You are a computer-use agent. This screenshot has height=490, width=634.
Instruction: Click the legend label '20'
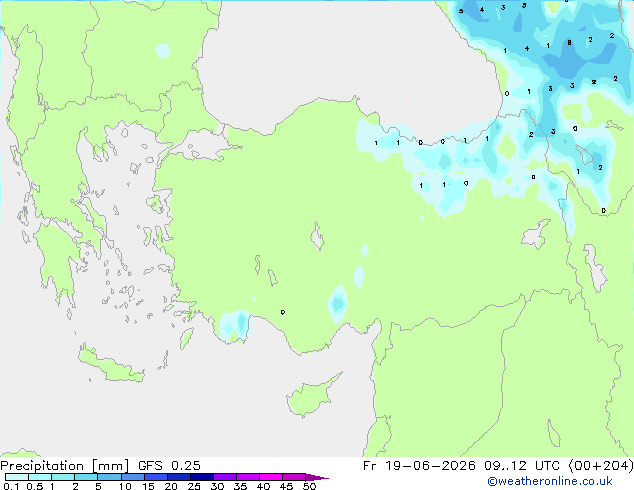click(171, 486)
